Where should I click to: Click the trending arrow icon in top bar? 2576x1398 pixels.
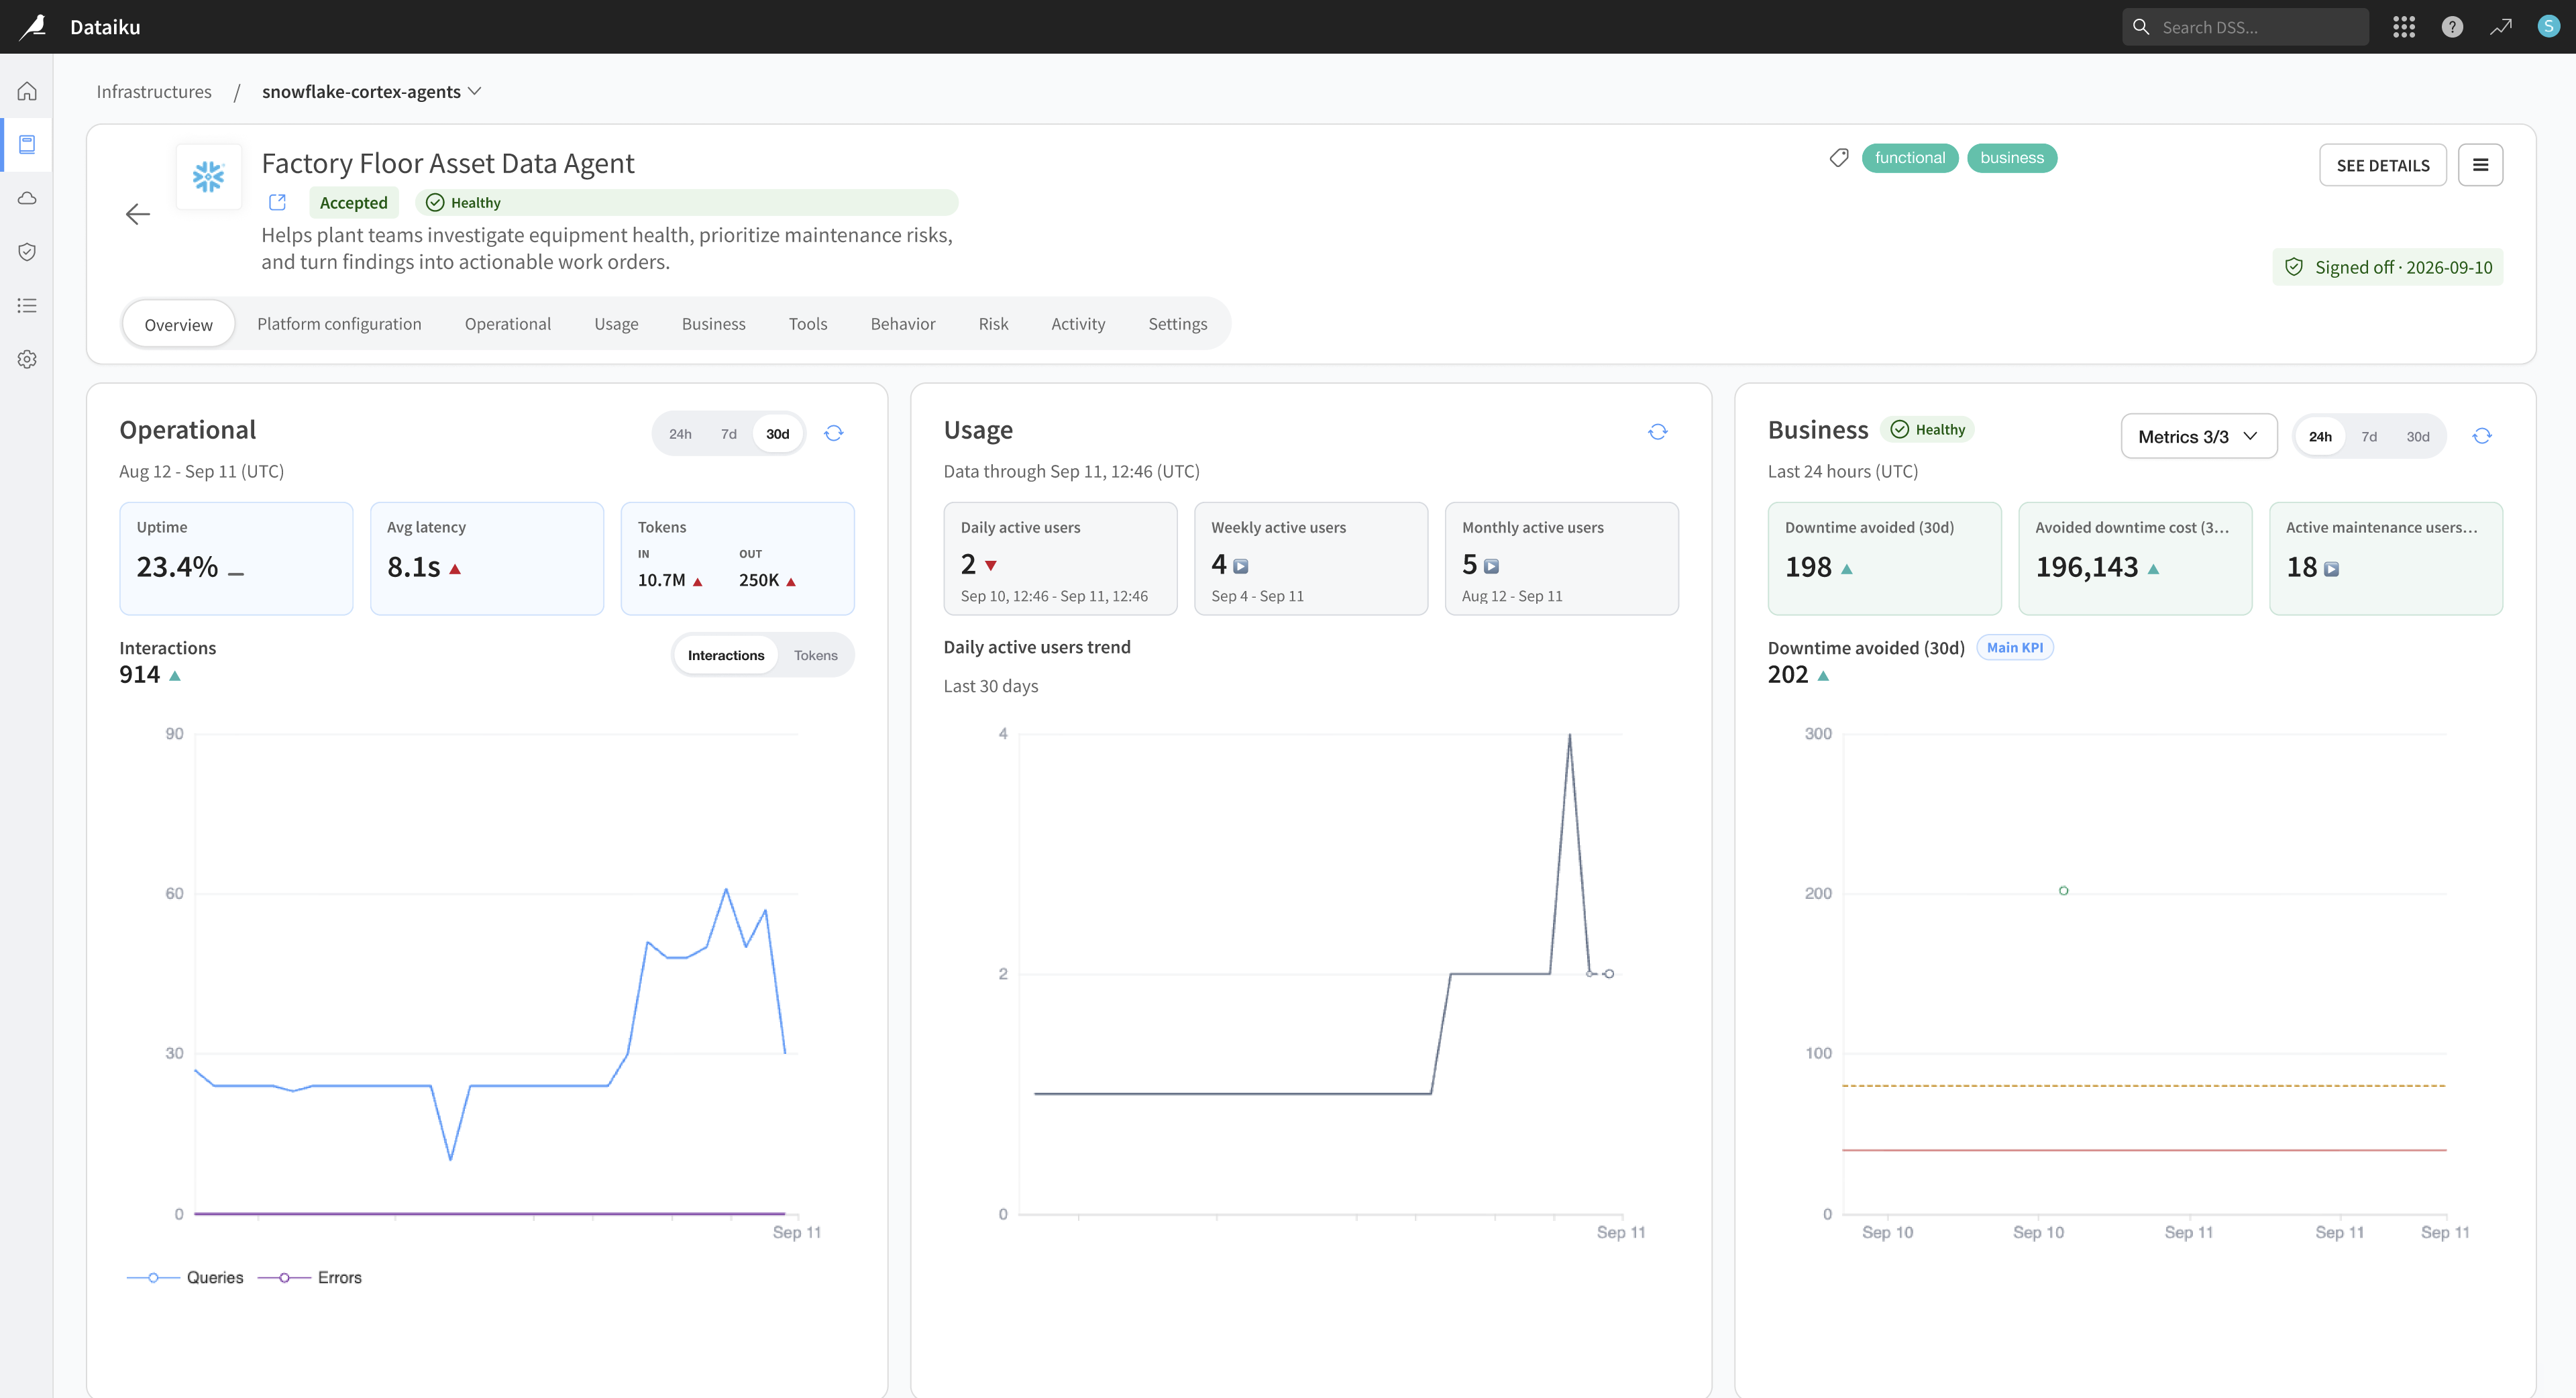pyautogui.click(x=2500, y=27)
